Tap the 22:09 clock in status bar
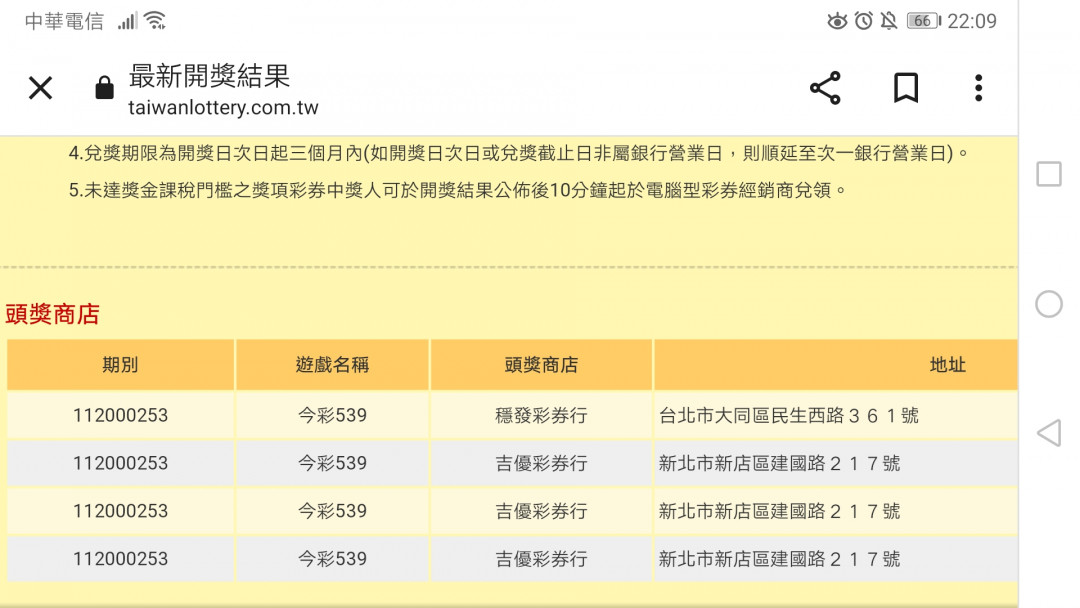 [x=972, y=21]
